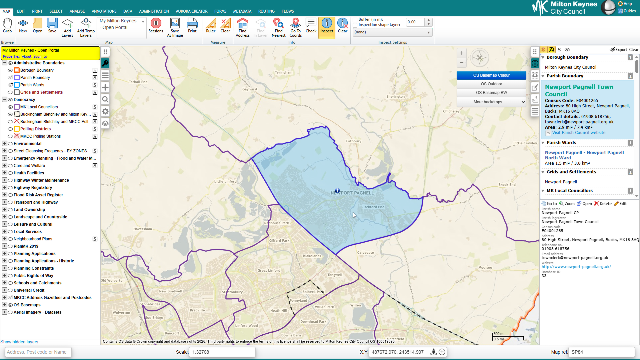Click the floppy disk Save icon
The image size is (640, 360).
52,25
